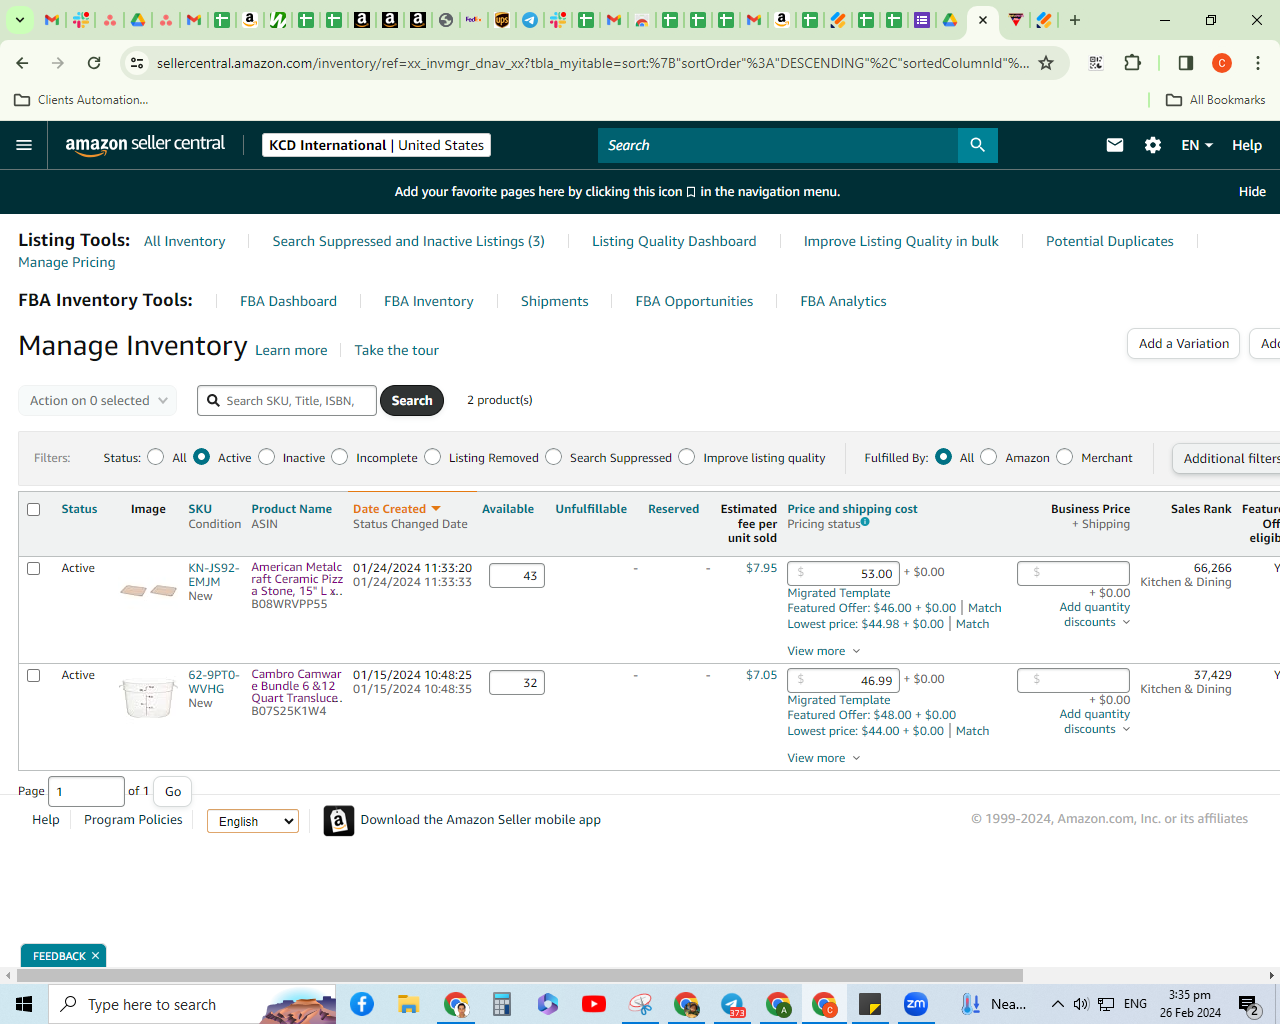The height and width of the screenshot is (1024, 1280).
Task: Open the Windows notification center icon
Action: pos(1248,1004)
